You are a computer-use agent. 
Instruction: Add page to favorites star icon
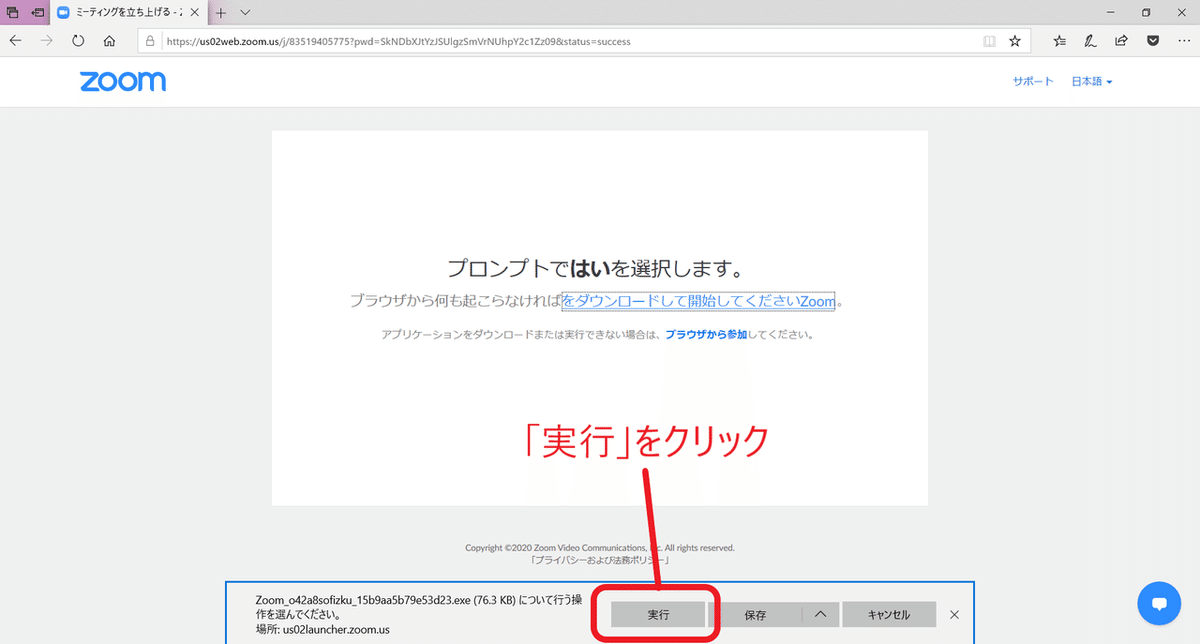click(x=1015, y=42)
